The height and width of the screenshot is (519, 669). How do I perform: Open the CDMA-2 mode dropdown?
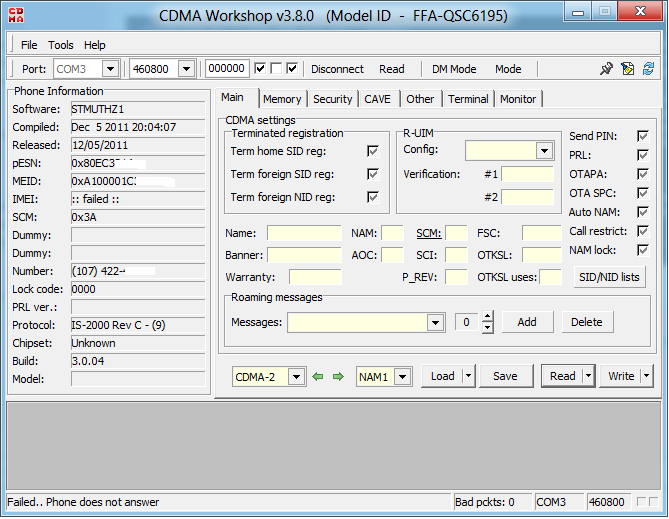point(297,377)
